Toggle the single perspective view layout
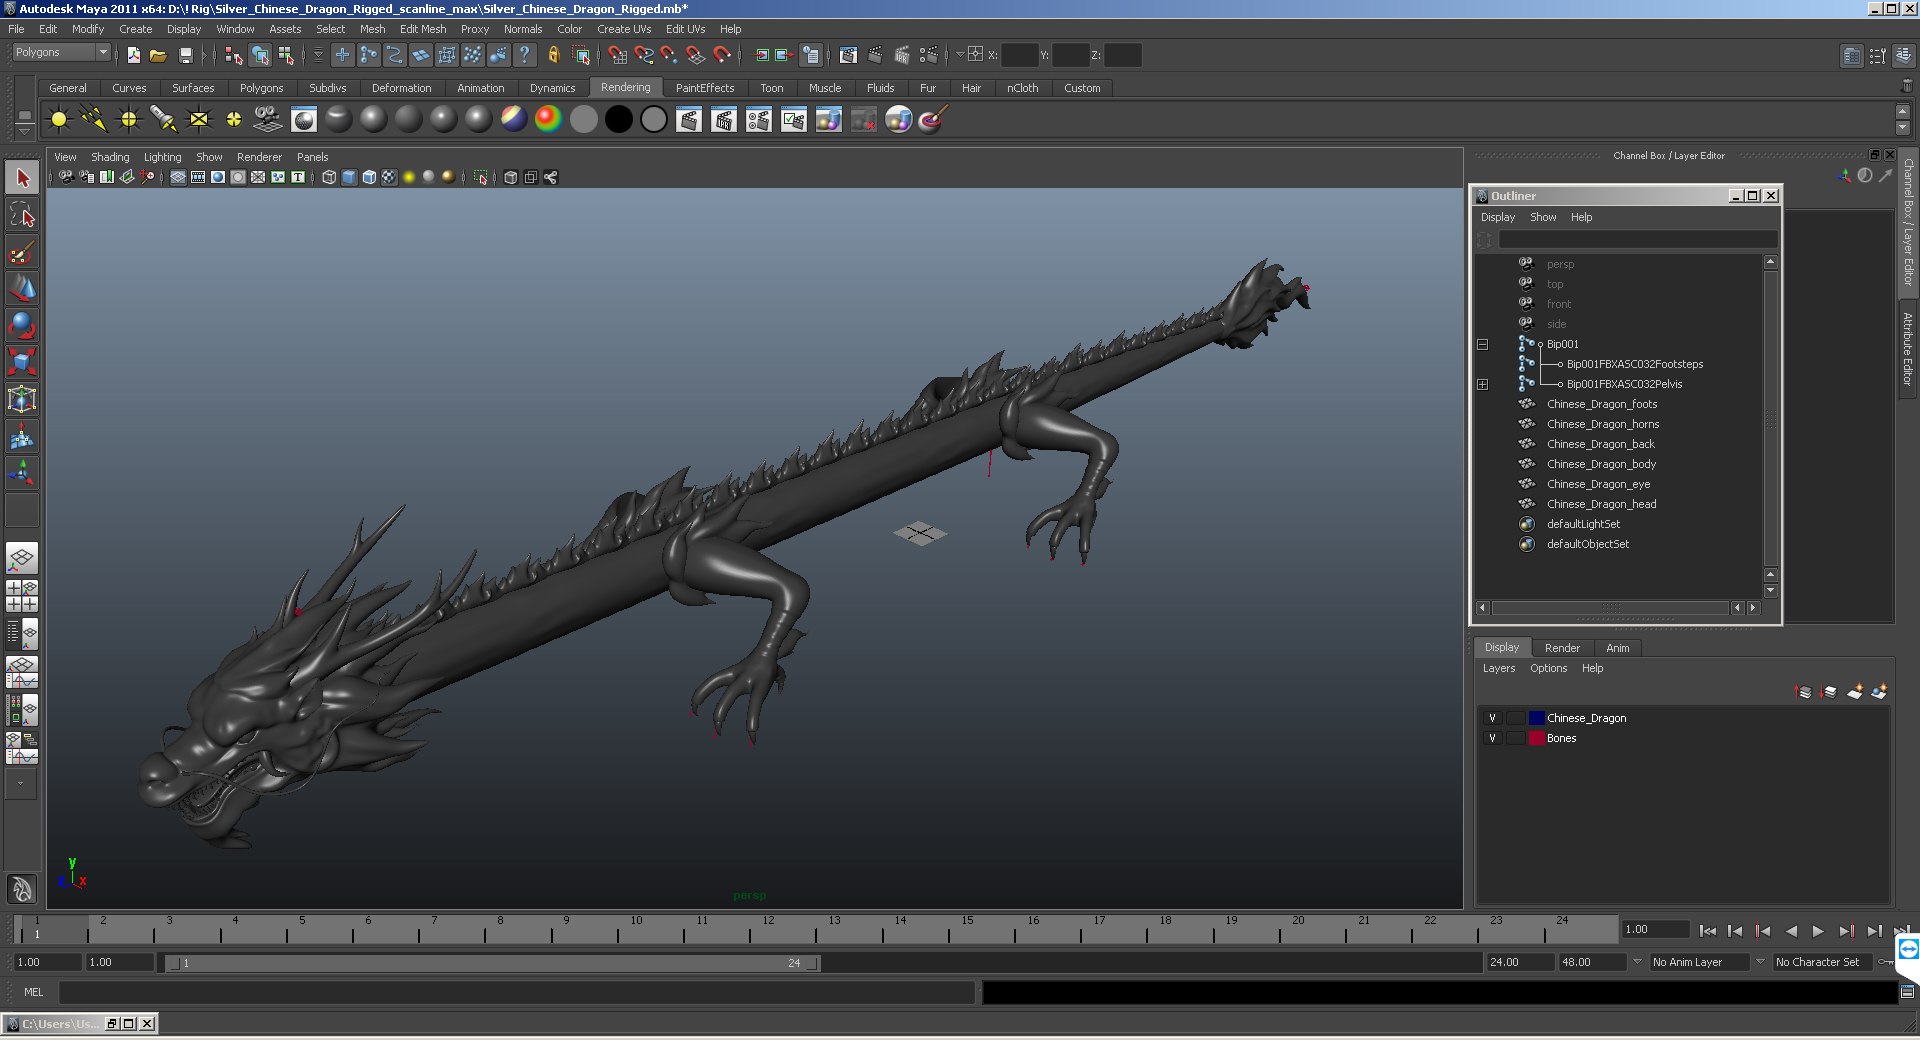 click(21, 558)
